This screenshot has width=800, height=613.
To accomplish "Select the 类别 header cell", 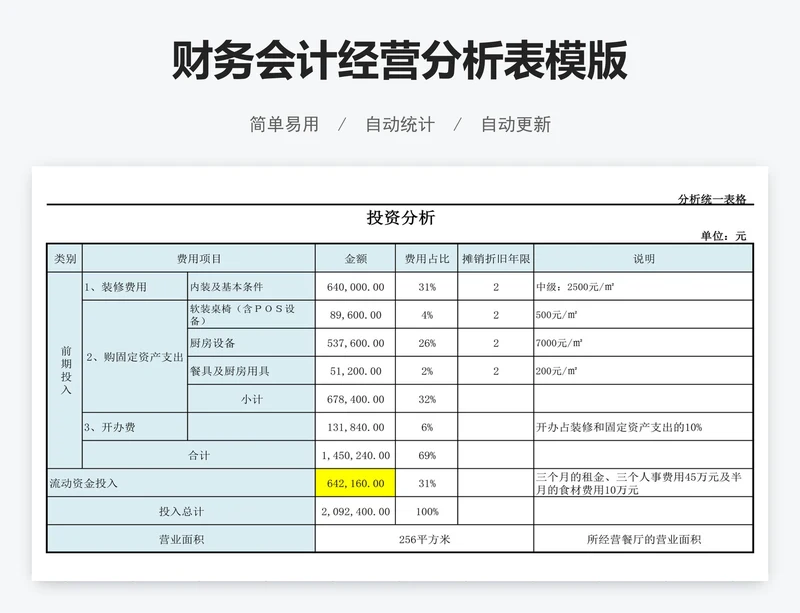I will point(65,258).
